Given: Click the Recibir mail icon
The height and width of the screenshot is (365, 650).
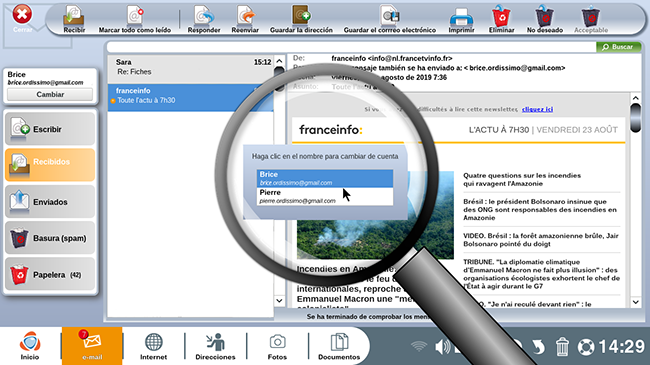Looking at the screenshot, I should click(x=74, y=17).
